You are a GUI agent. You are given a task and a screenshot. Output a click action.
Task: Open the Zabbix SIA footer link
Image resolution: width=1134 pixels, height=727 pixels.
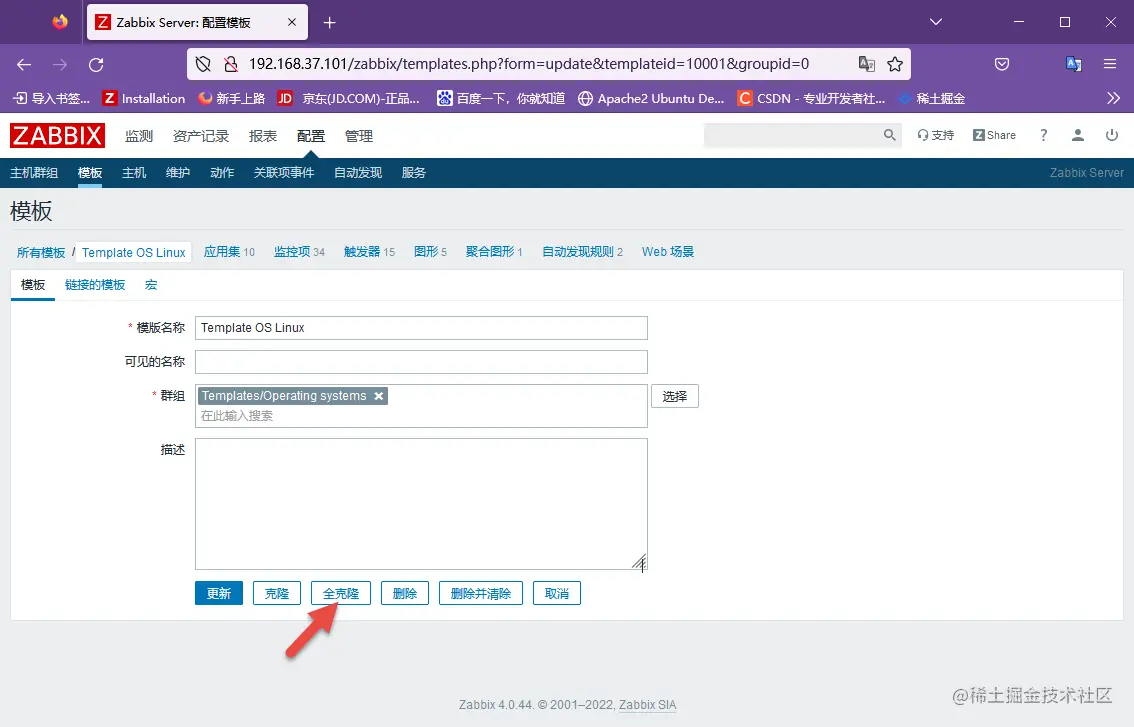[646, 705]
